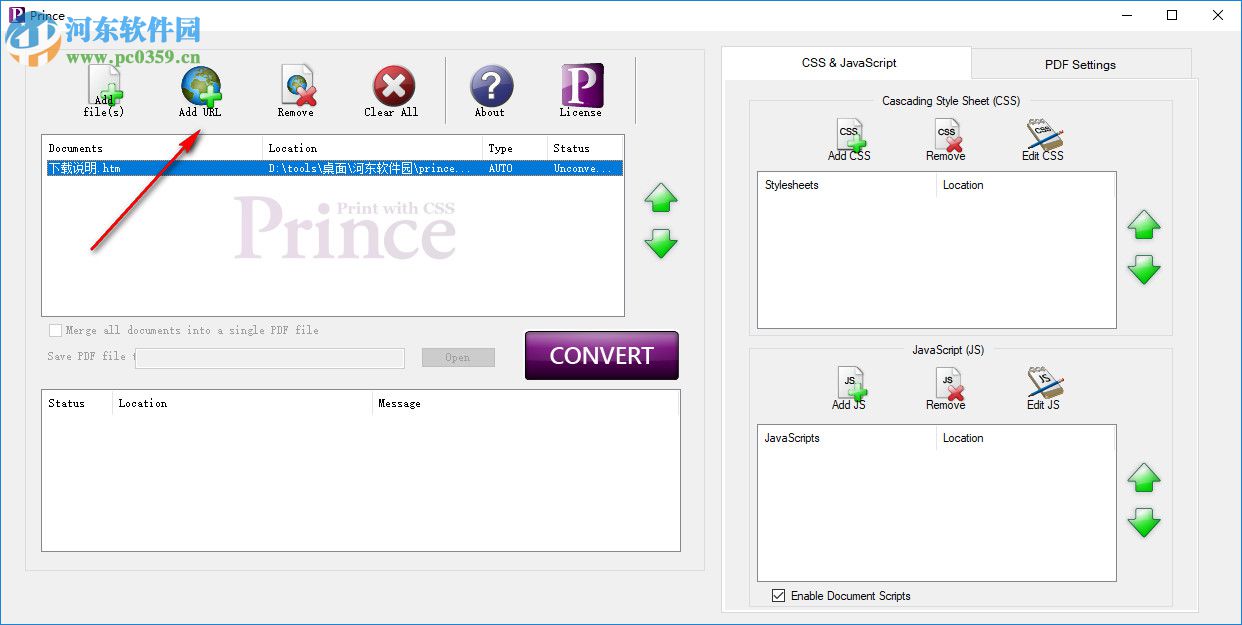The width and height of the screenshot is (1242, 625).
Task: Move stylesheet up with green arrow
Action: coord(1144,224)
